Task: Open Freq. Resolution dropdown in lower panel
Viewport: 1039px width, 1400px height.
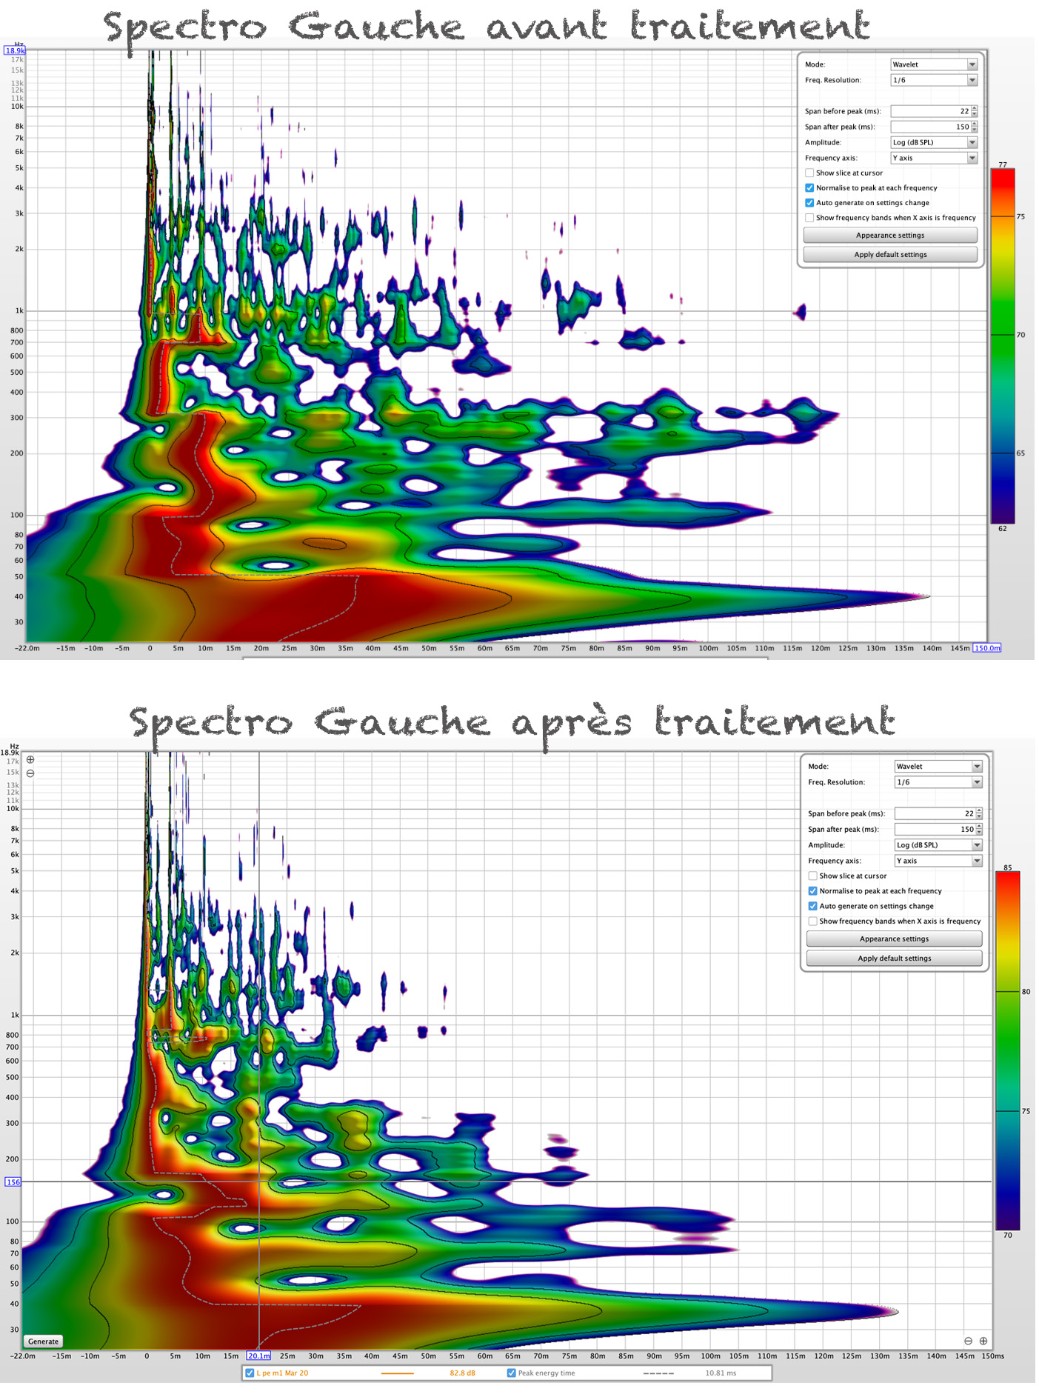Action: (x=937, y=783)
